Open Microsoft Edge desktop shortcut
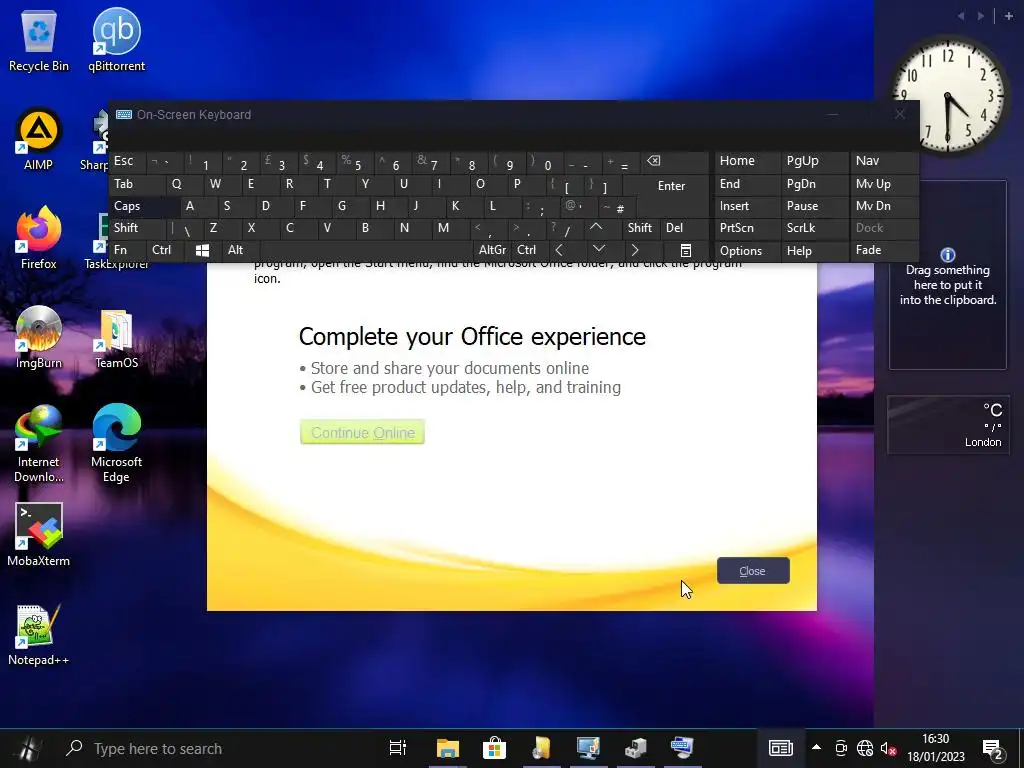This screenshot has width=1024, height=768. click(116, 444)
